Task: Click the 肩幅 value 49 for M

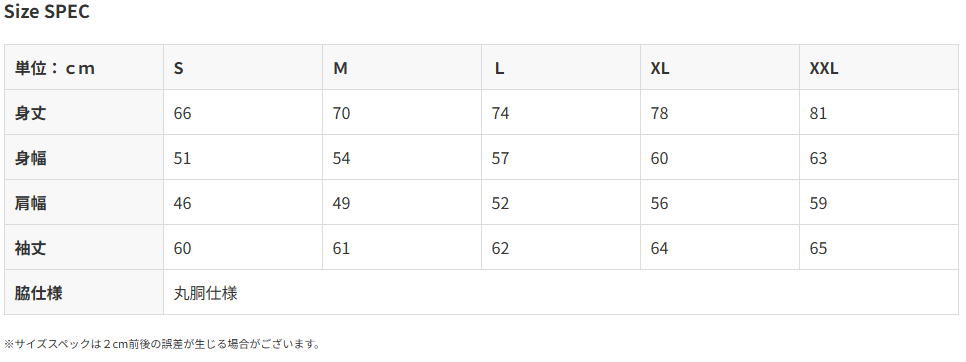Action: (x=341, y=203)
